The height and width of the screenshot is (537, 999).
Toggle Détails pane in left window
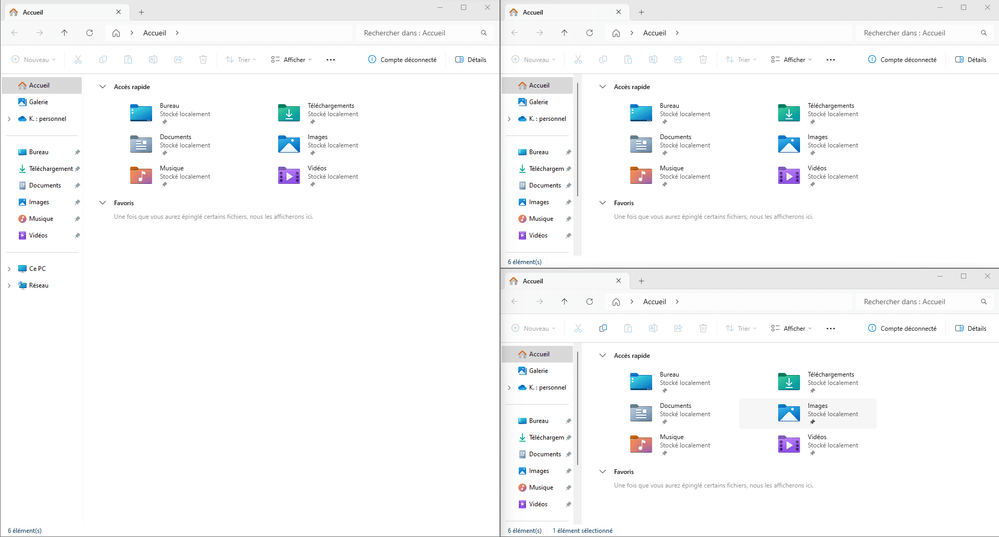point(471,59)
